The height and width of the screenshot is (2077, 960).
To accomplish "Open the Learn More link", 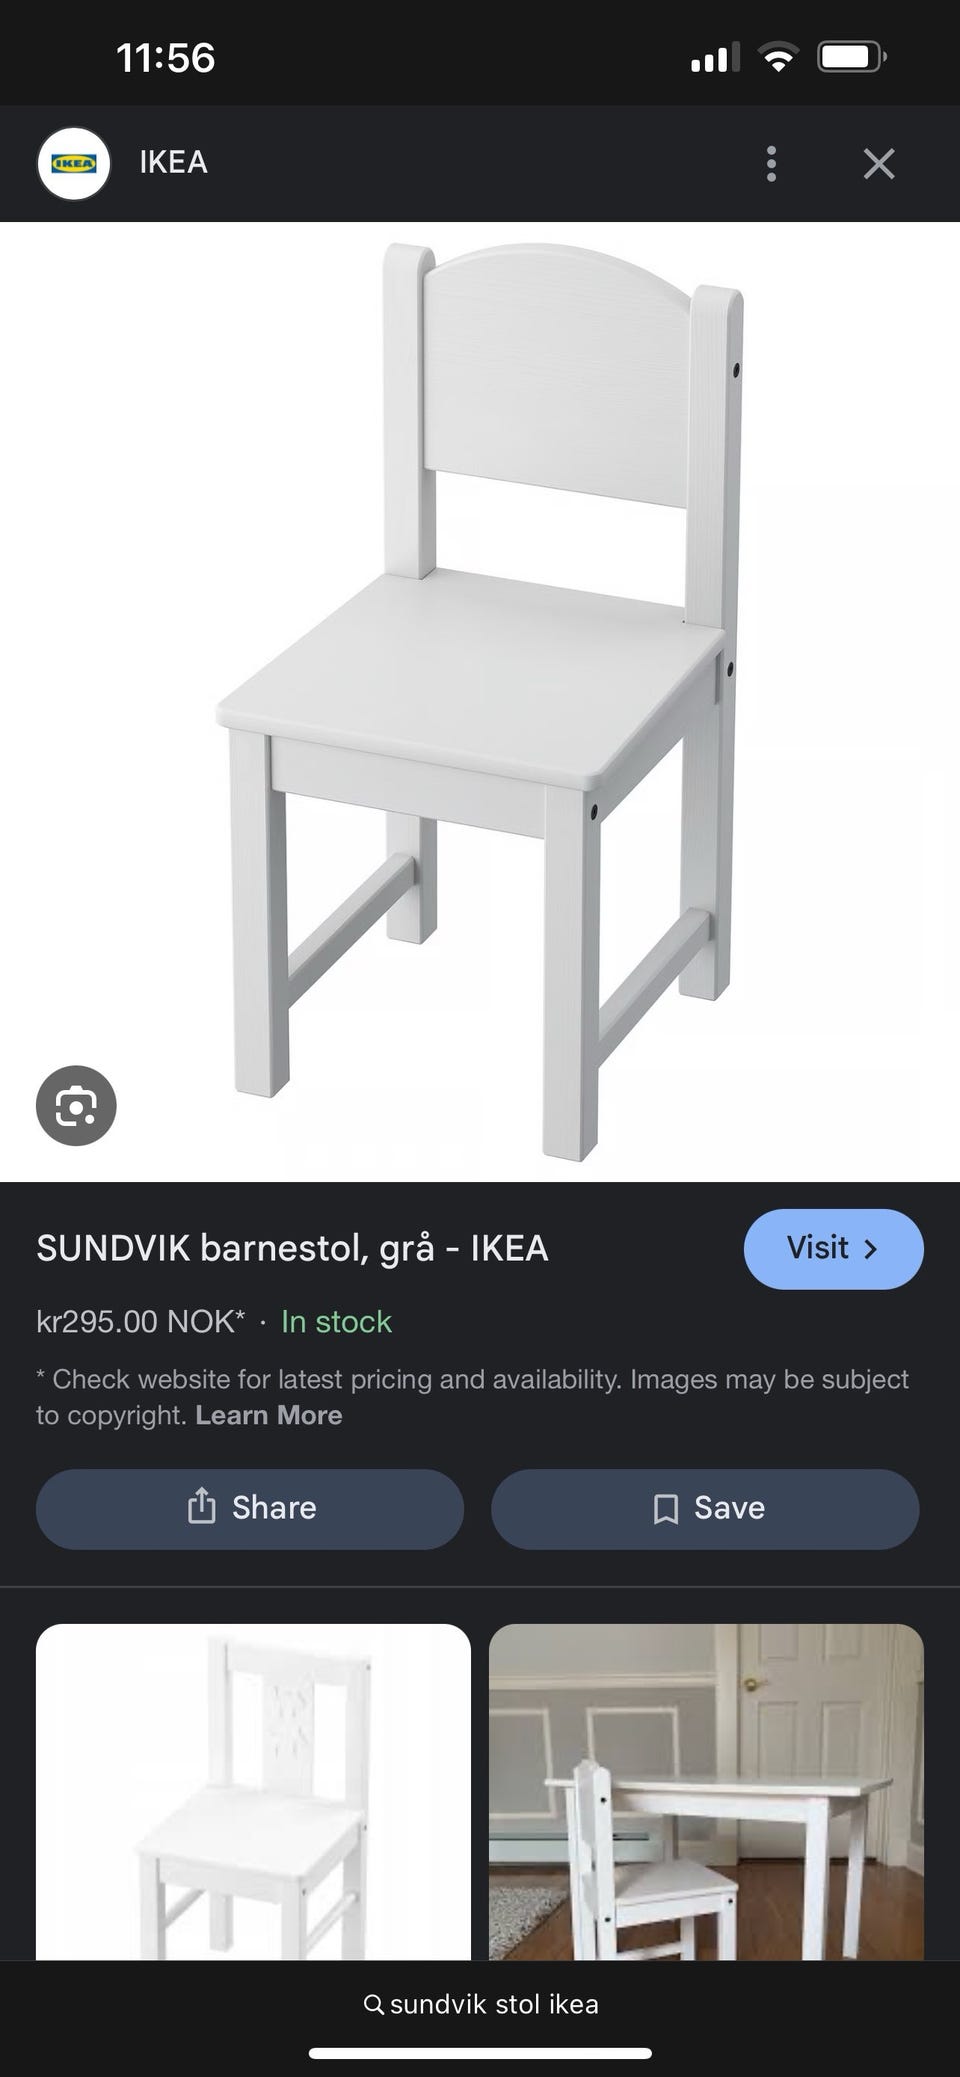I will 269,1415.
